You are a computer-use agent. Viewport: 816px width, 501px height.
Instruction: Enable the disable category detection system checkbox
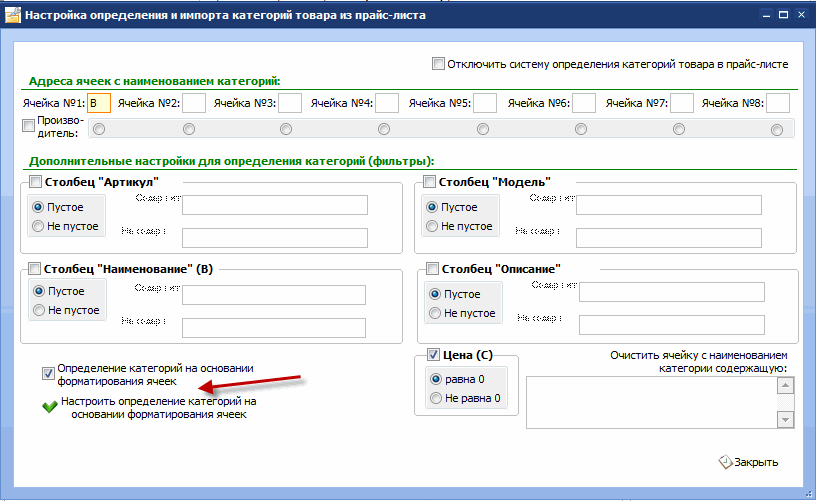pos(438,64)
